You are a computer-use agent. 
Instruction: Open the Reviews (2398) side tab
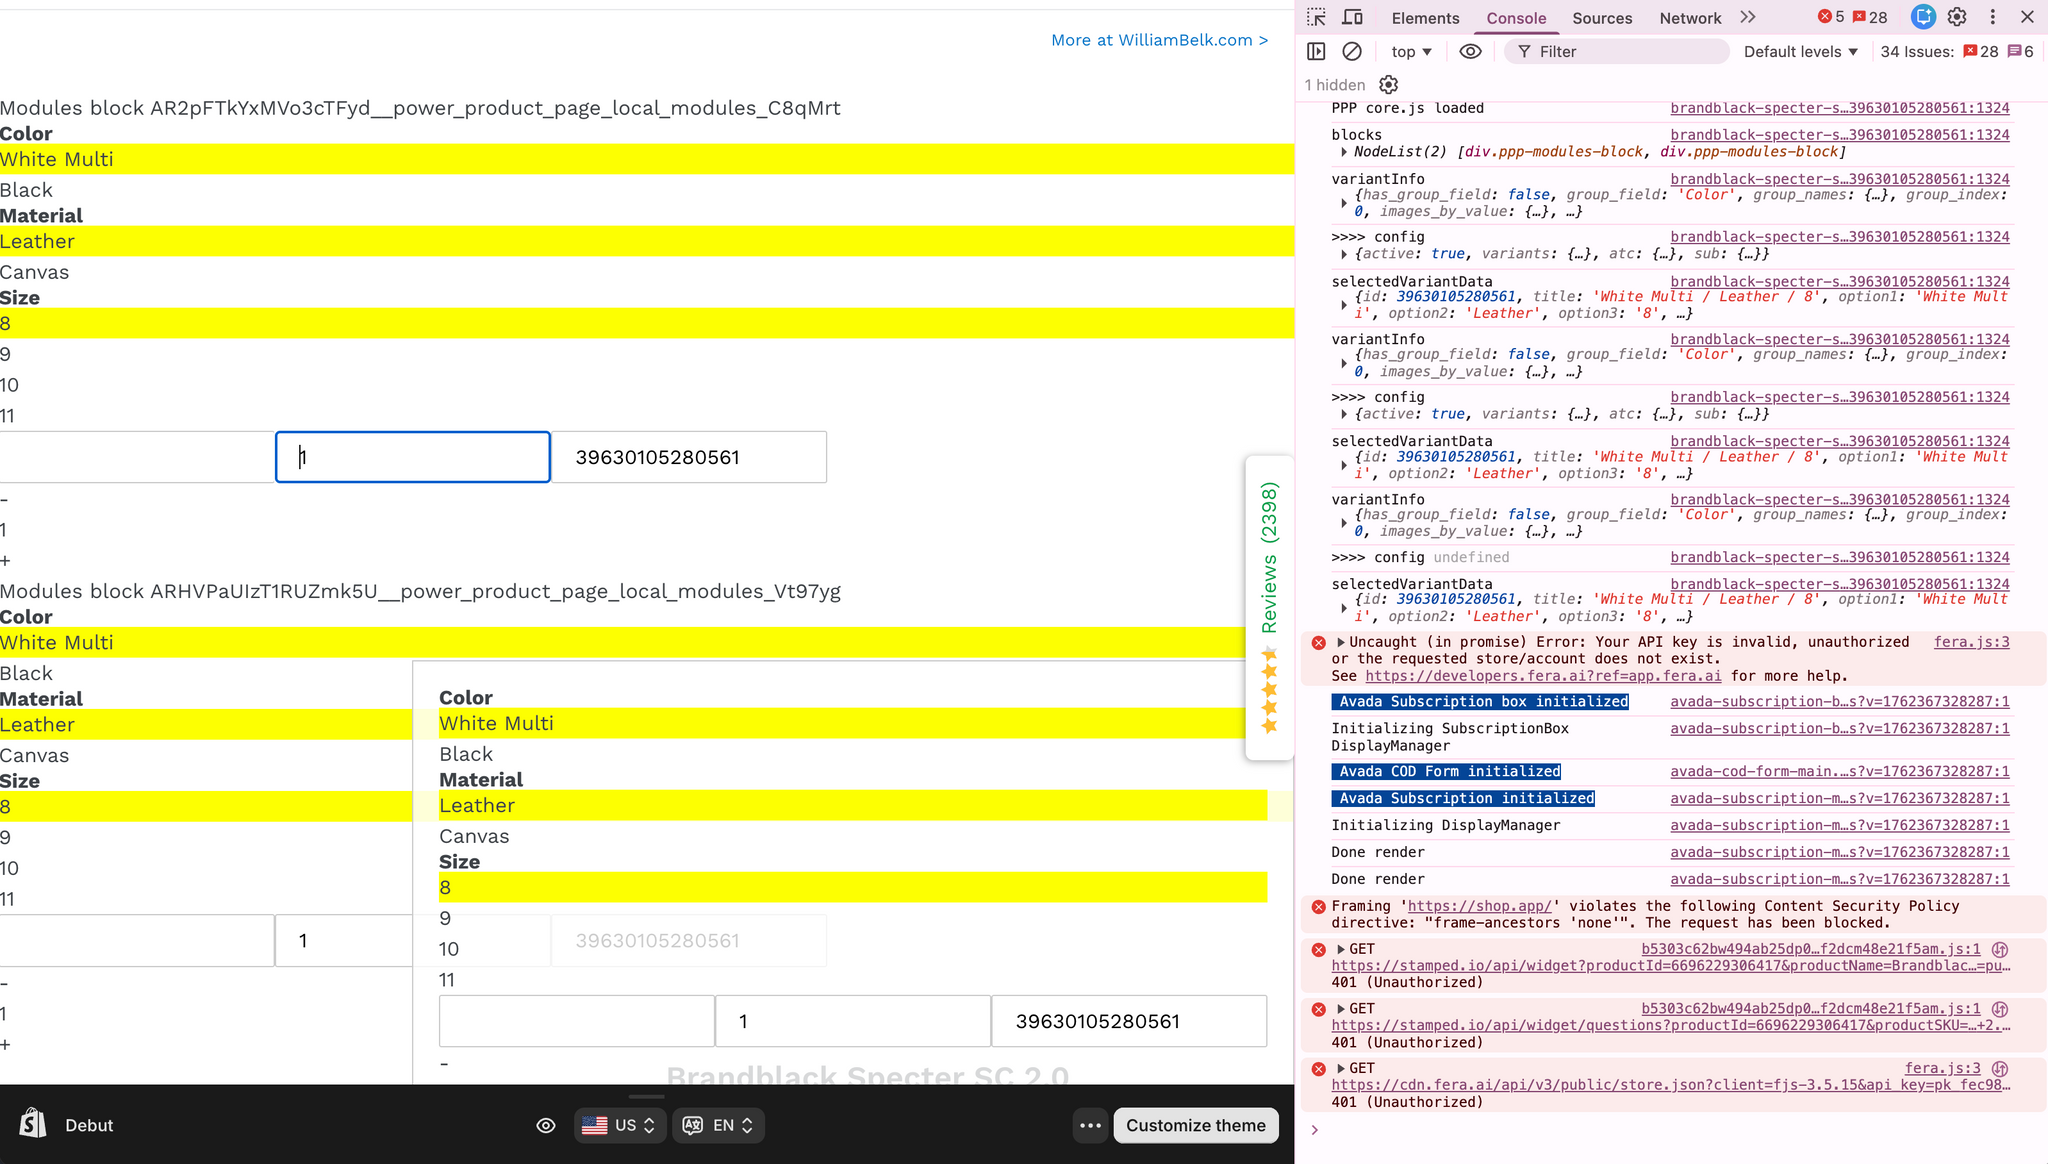1269,560
